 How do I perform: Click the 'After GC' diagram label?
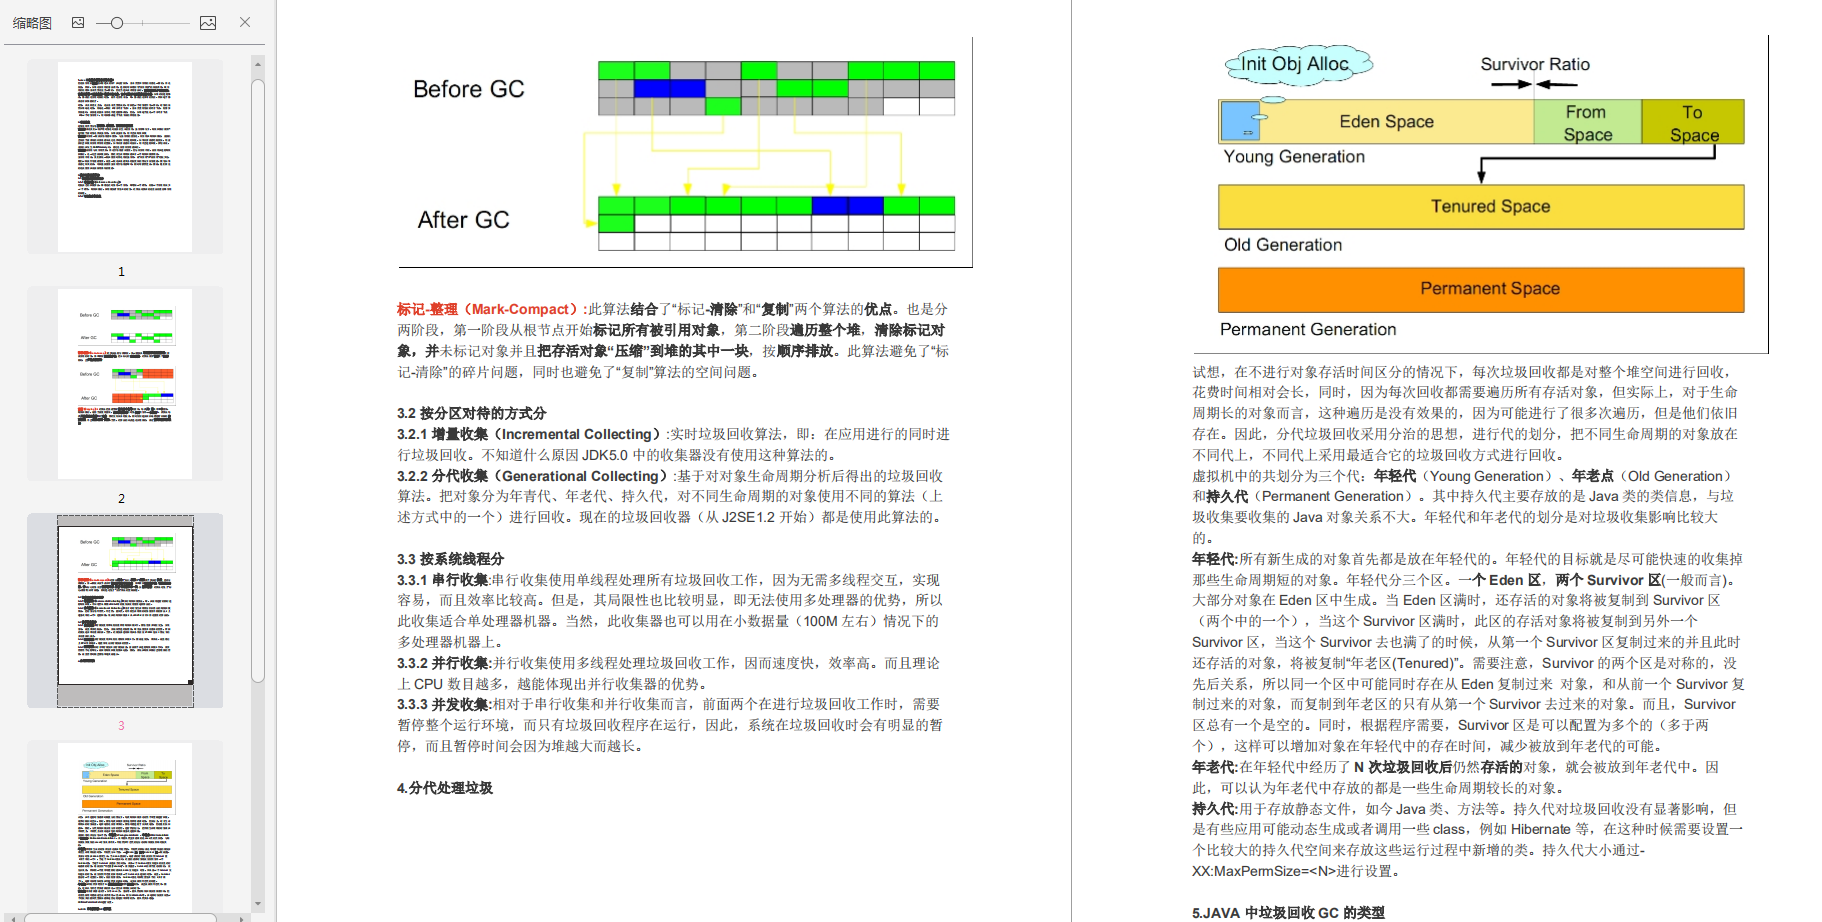coord(464,220)
